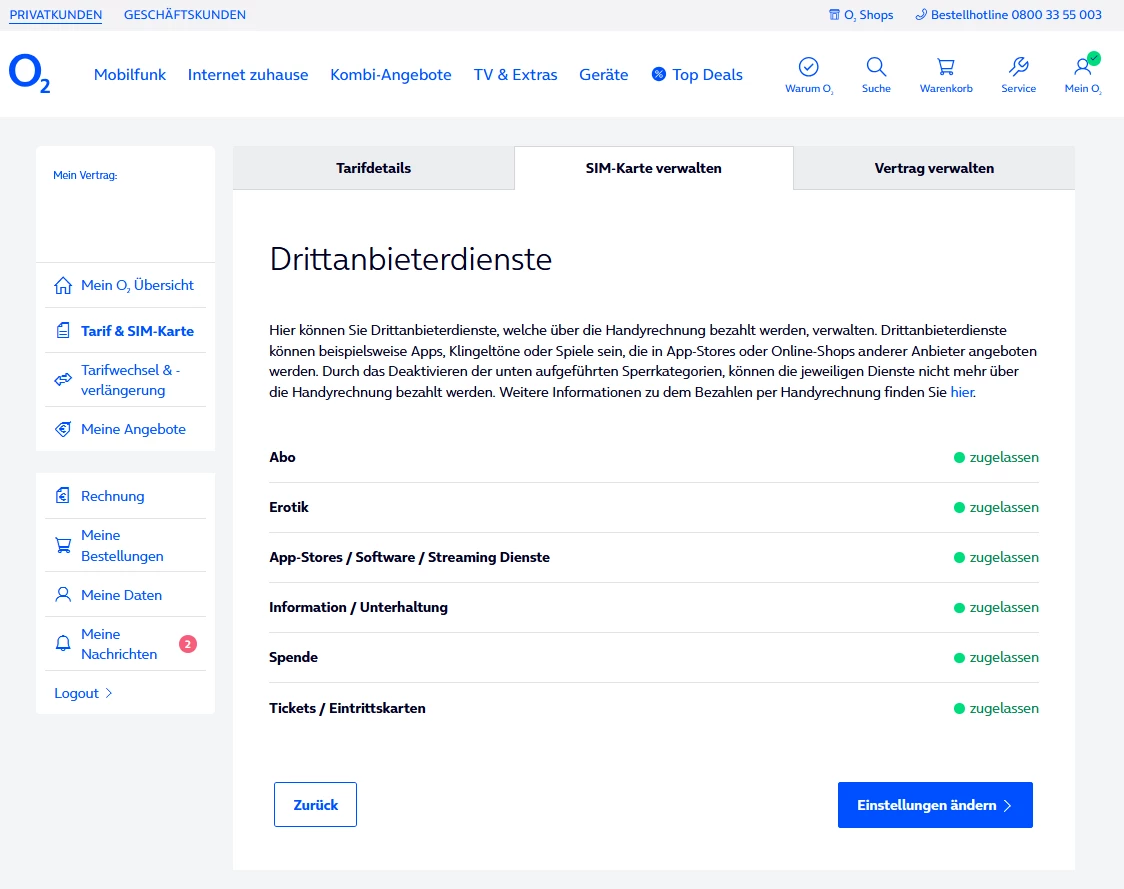This screenshot has width=1124, height=889.
Task: Open the Geräte menu
Action: [604, 75]
